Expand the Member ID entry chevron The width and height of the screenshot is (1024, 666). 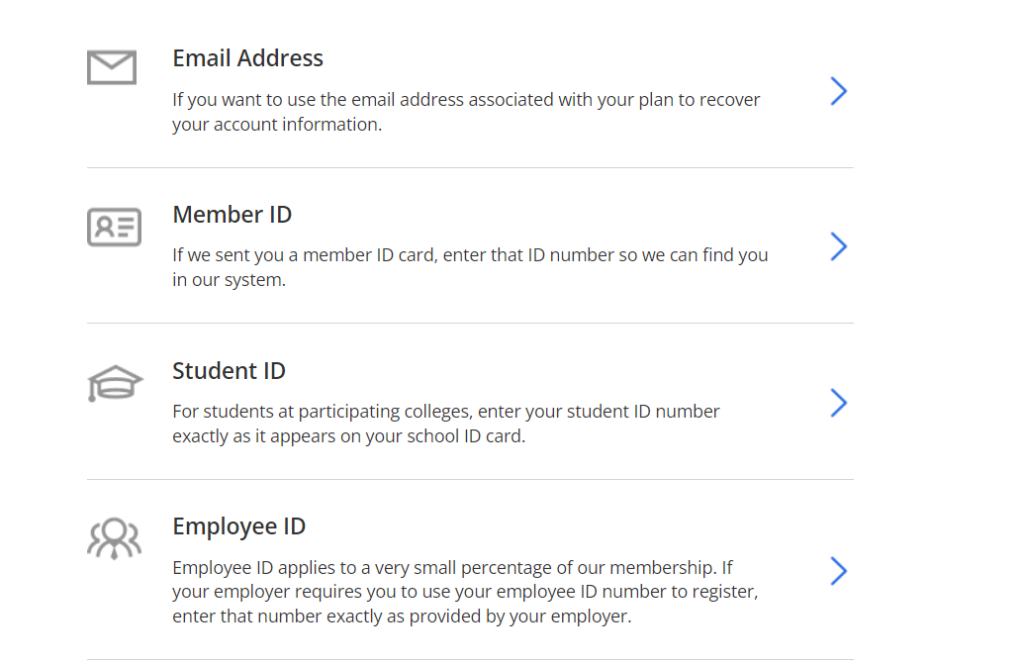pos(838,247)
